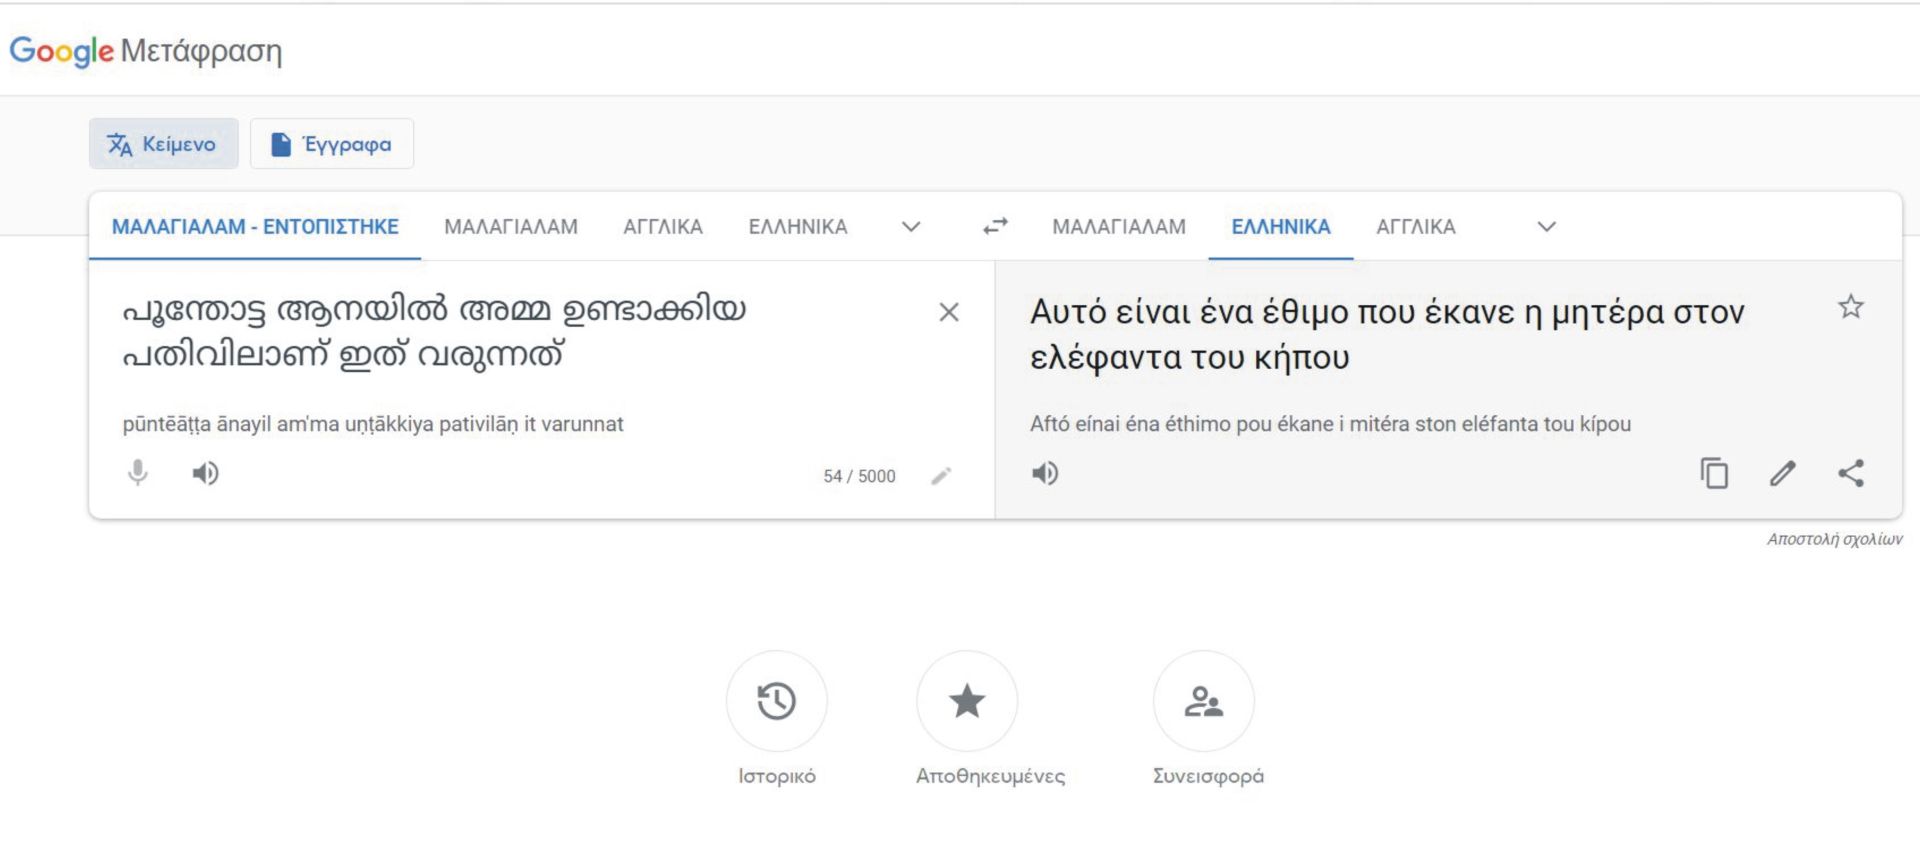The height and width of the screenshot is (843, 1920).
Task: Copy the Greek translation
Action: point(1714,473)
